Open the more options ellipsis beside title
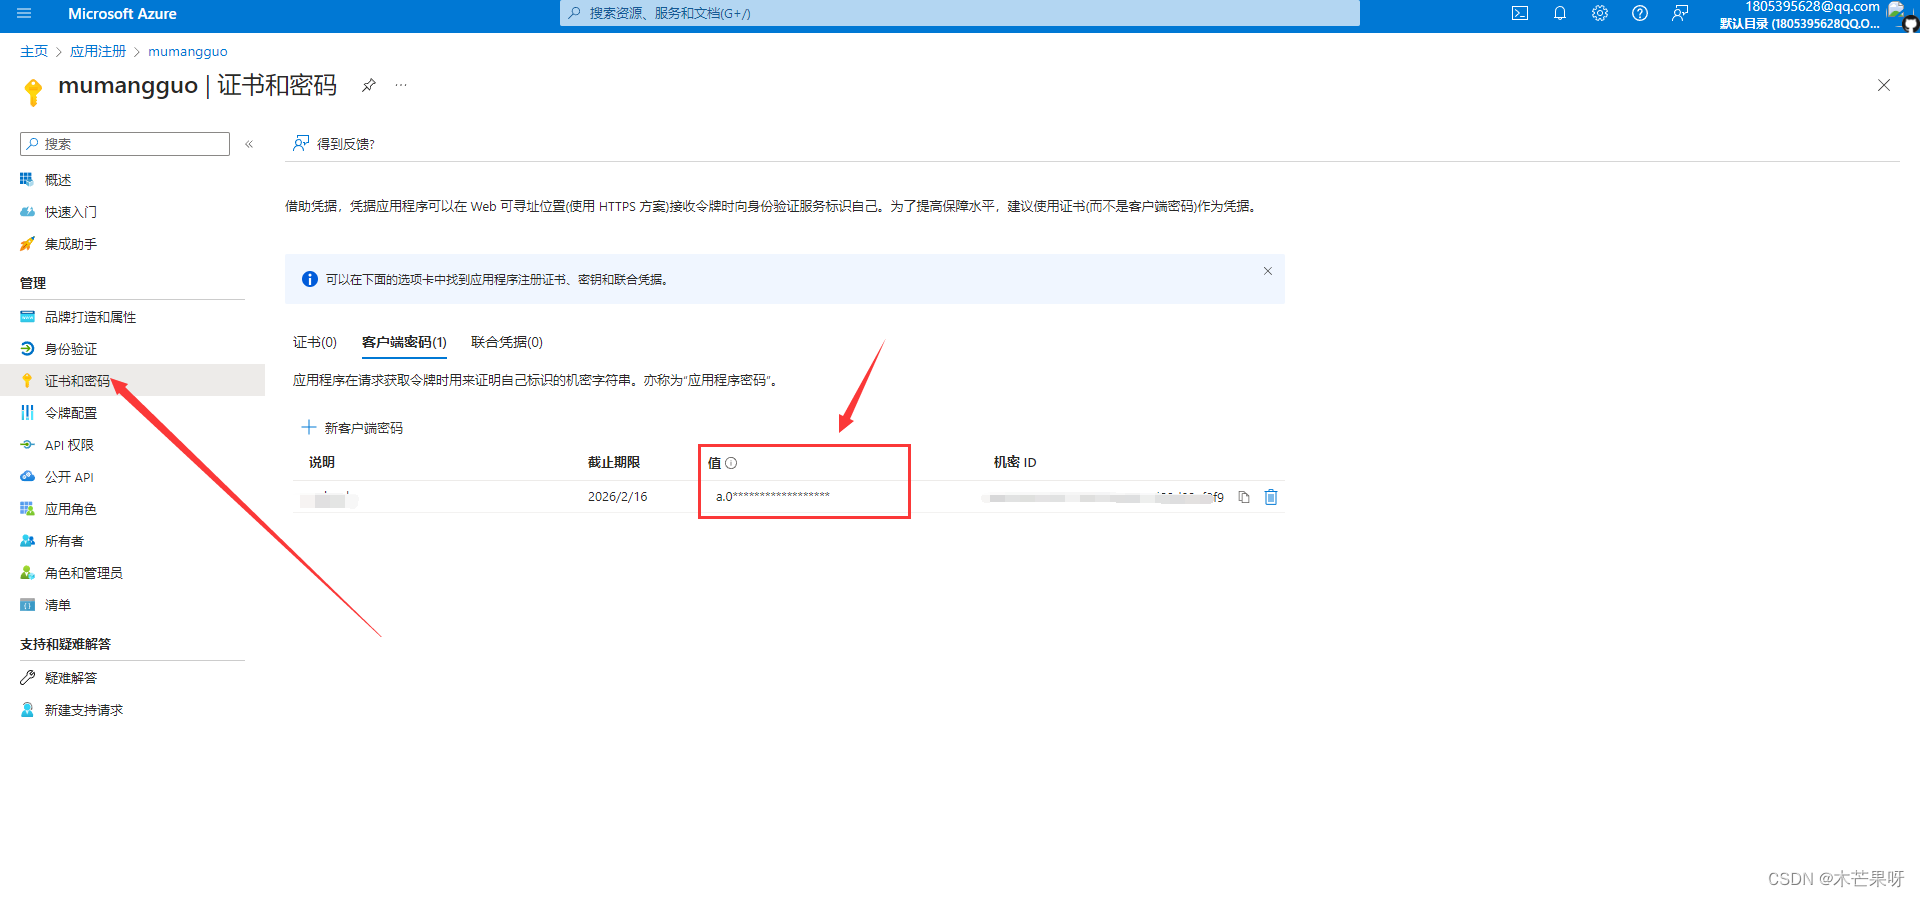1920x897 pixels. click(x=401, y=85)
